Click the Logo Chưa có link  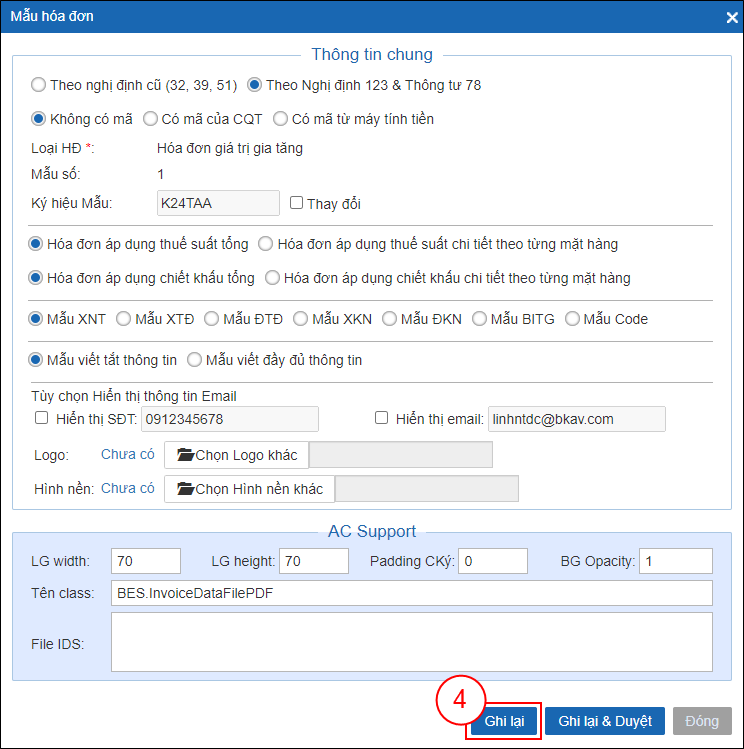pos(128,454)
